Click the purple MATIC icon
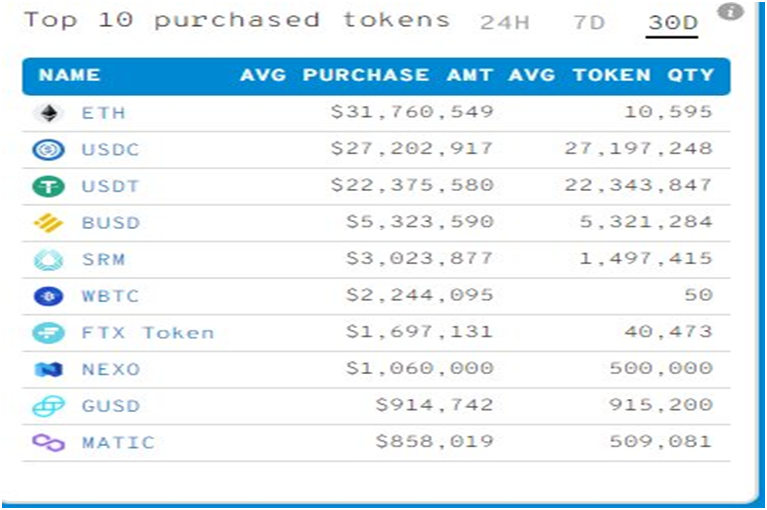The width and height of the screenshot is (767, 510). pos(48,443)
